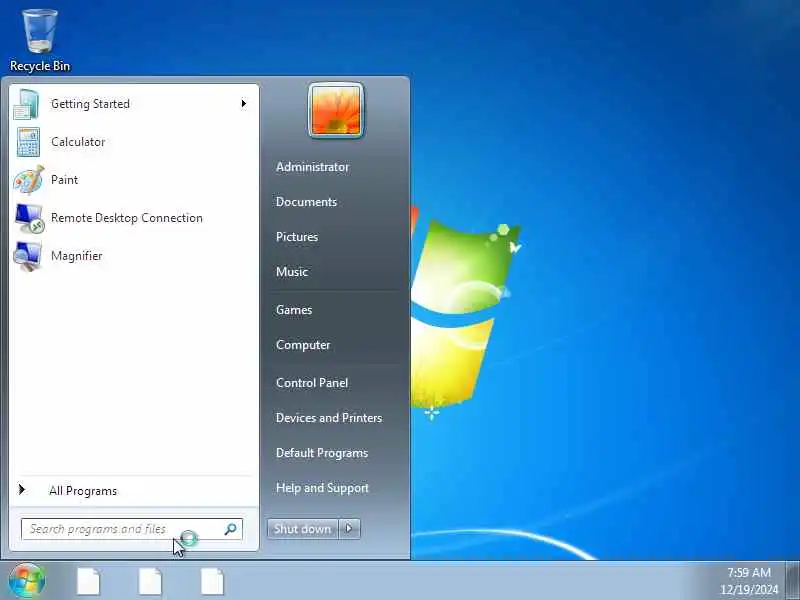Open the first blank taskbar icon
Viewport: 800px width, 600px height.
tap(88, 581)
